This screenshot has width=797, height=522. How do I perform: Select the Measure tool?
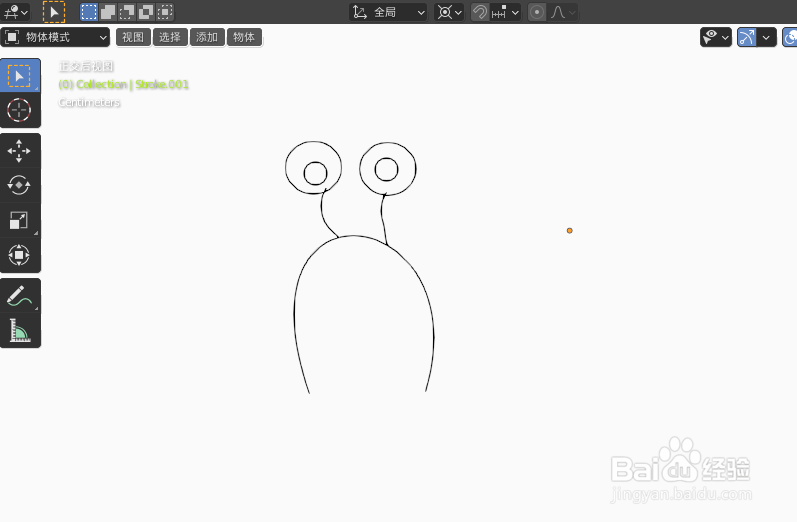(x=19, y=330)
